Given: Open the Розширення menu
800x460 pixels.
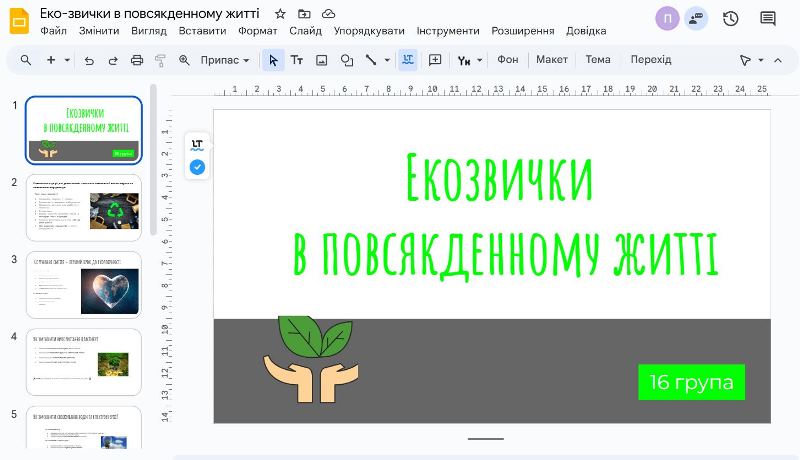Looking at the screenshot, I should coord(522,31).
